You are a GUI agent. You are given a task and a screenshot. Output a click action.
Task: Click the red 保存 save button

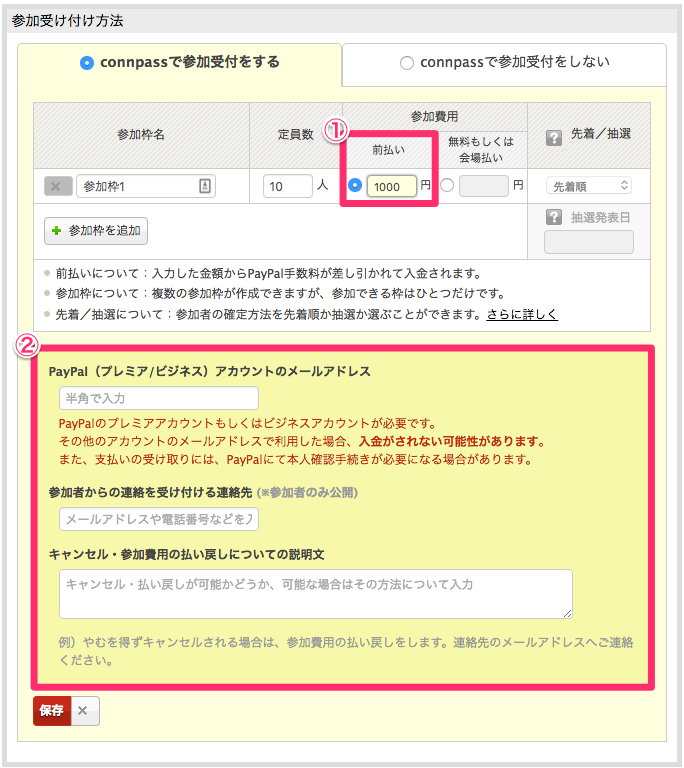(x=52, y=711)
